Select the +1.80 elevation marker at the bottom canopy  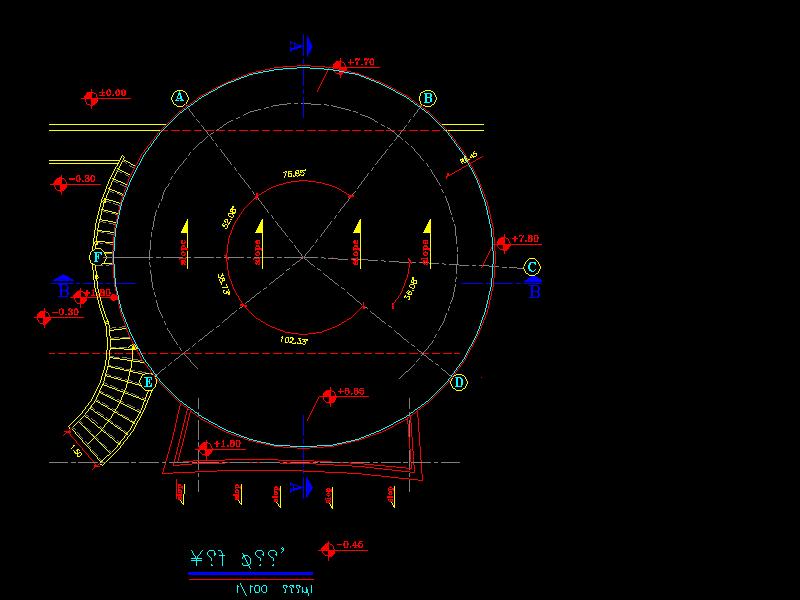[x=207, y=448]
